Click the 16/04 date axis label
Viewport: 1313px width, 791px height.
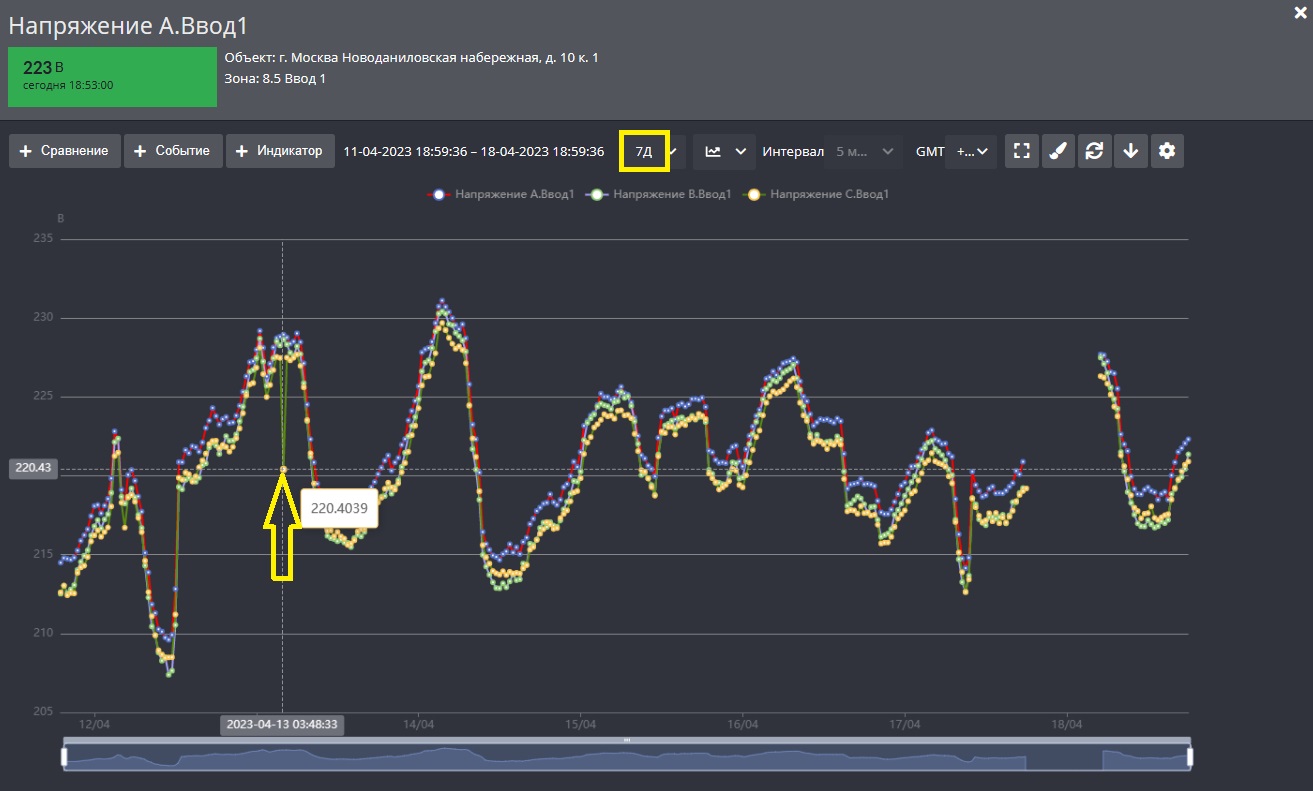pyautogui.click(x=742, y=724)
